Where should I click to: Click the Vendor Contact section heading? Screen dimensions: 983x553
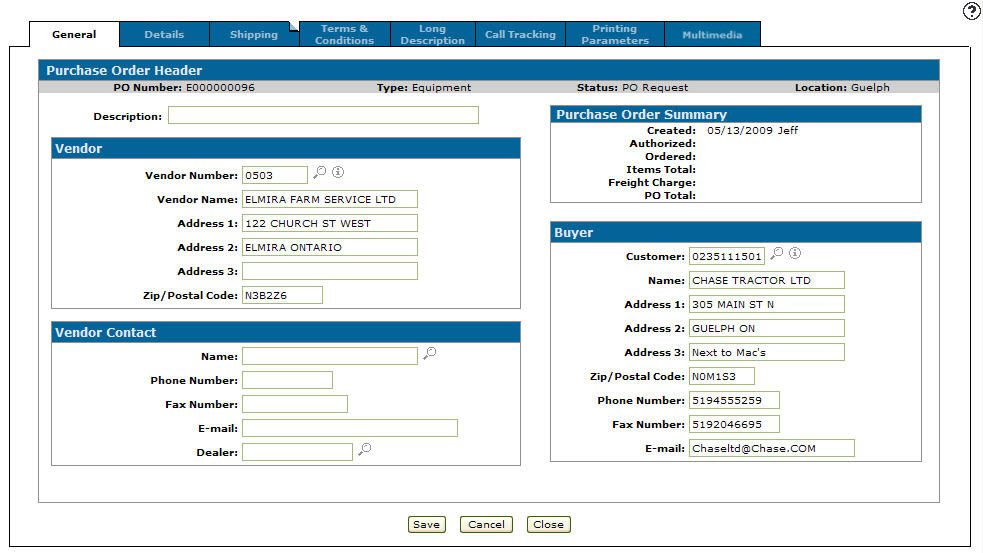pos(105,332)
